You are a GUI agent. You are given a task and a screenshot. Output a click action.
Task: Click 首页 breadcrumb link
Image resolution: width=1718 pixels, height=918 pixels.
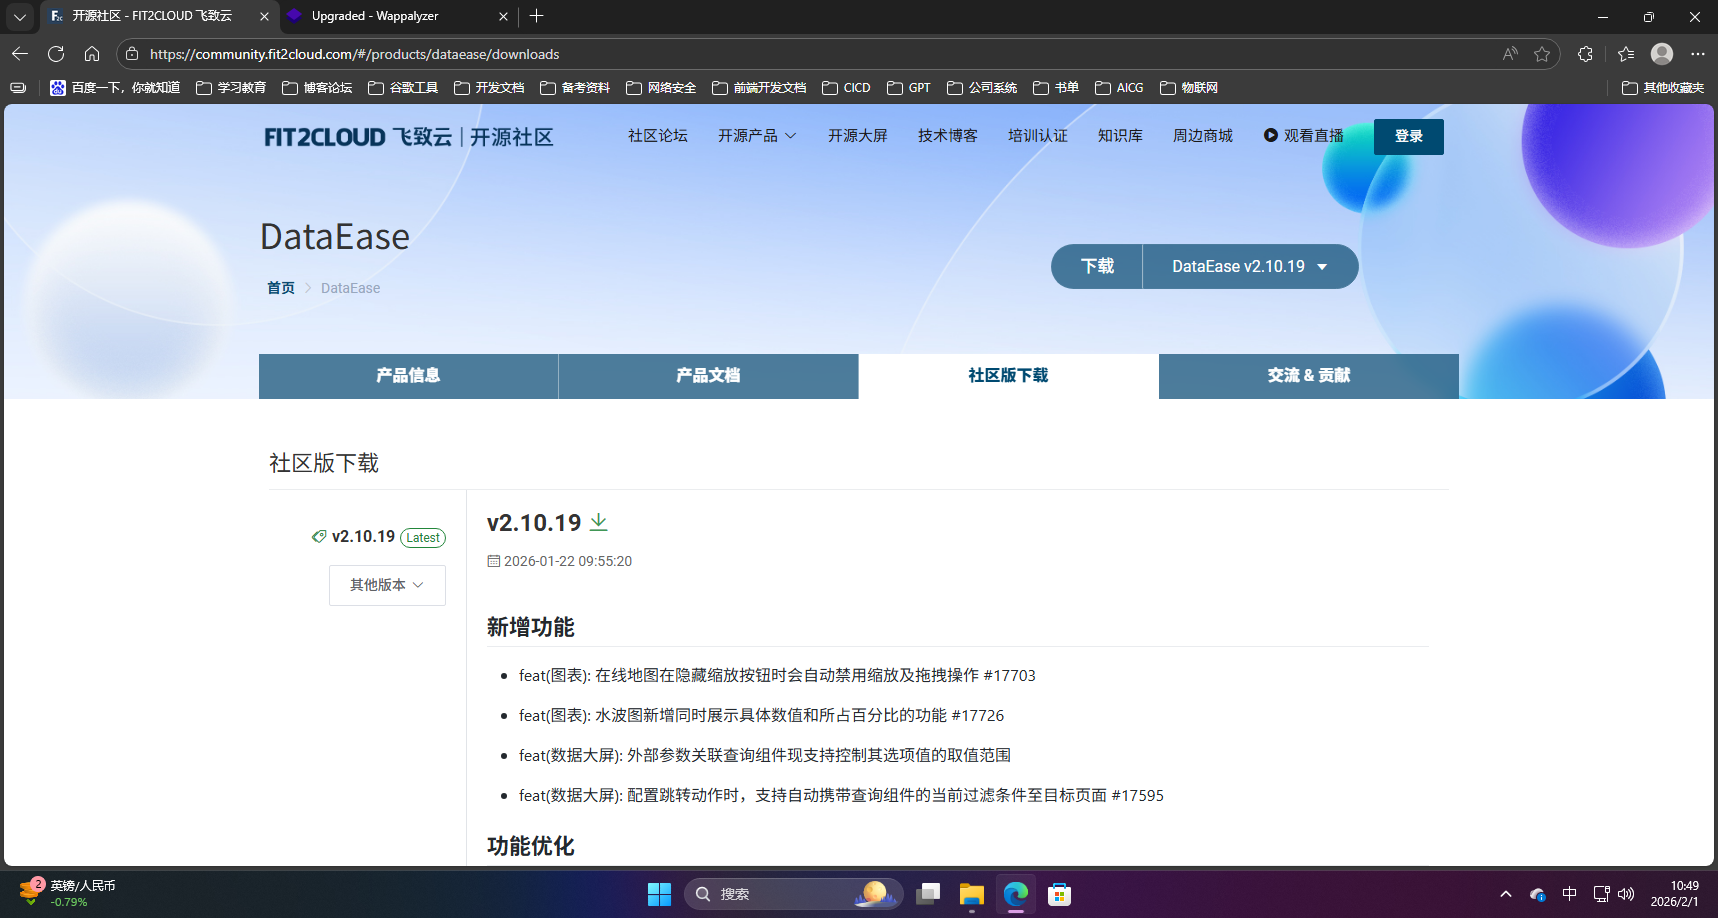(x=281, y=288)
